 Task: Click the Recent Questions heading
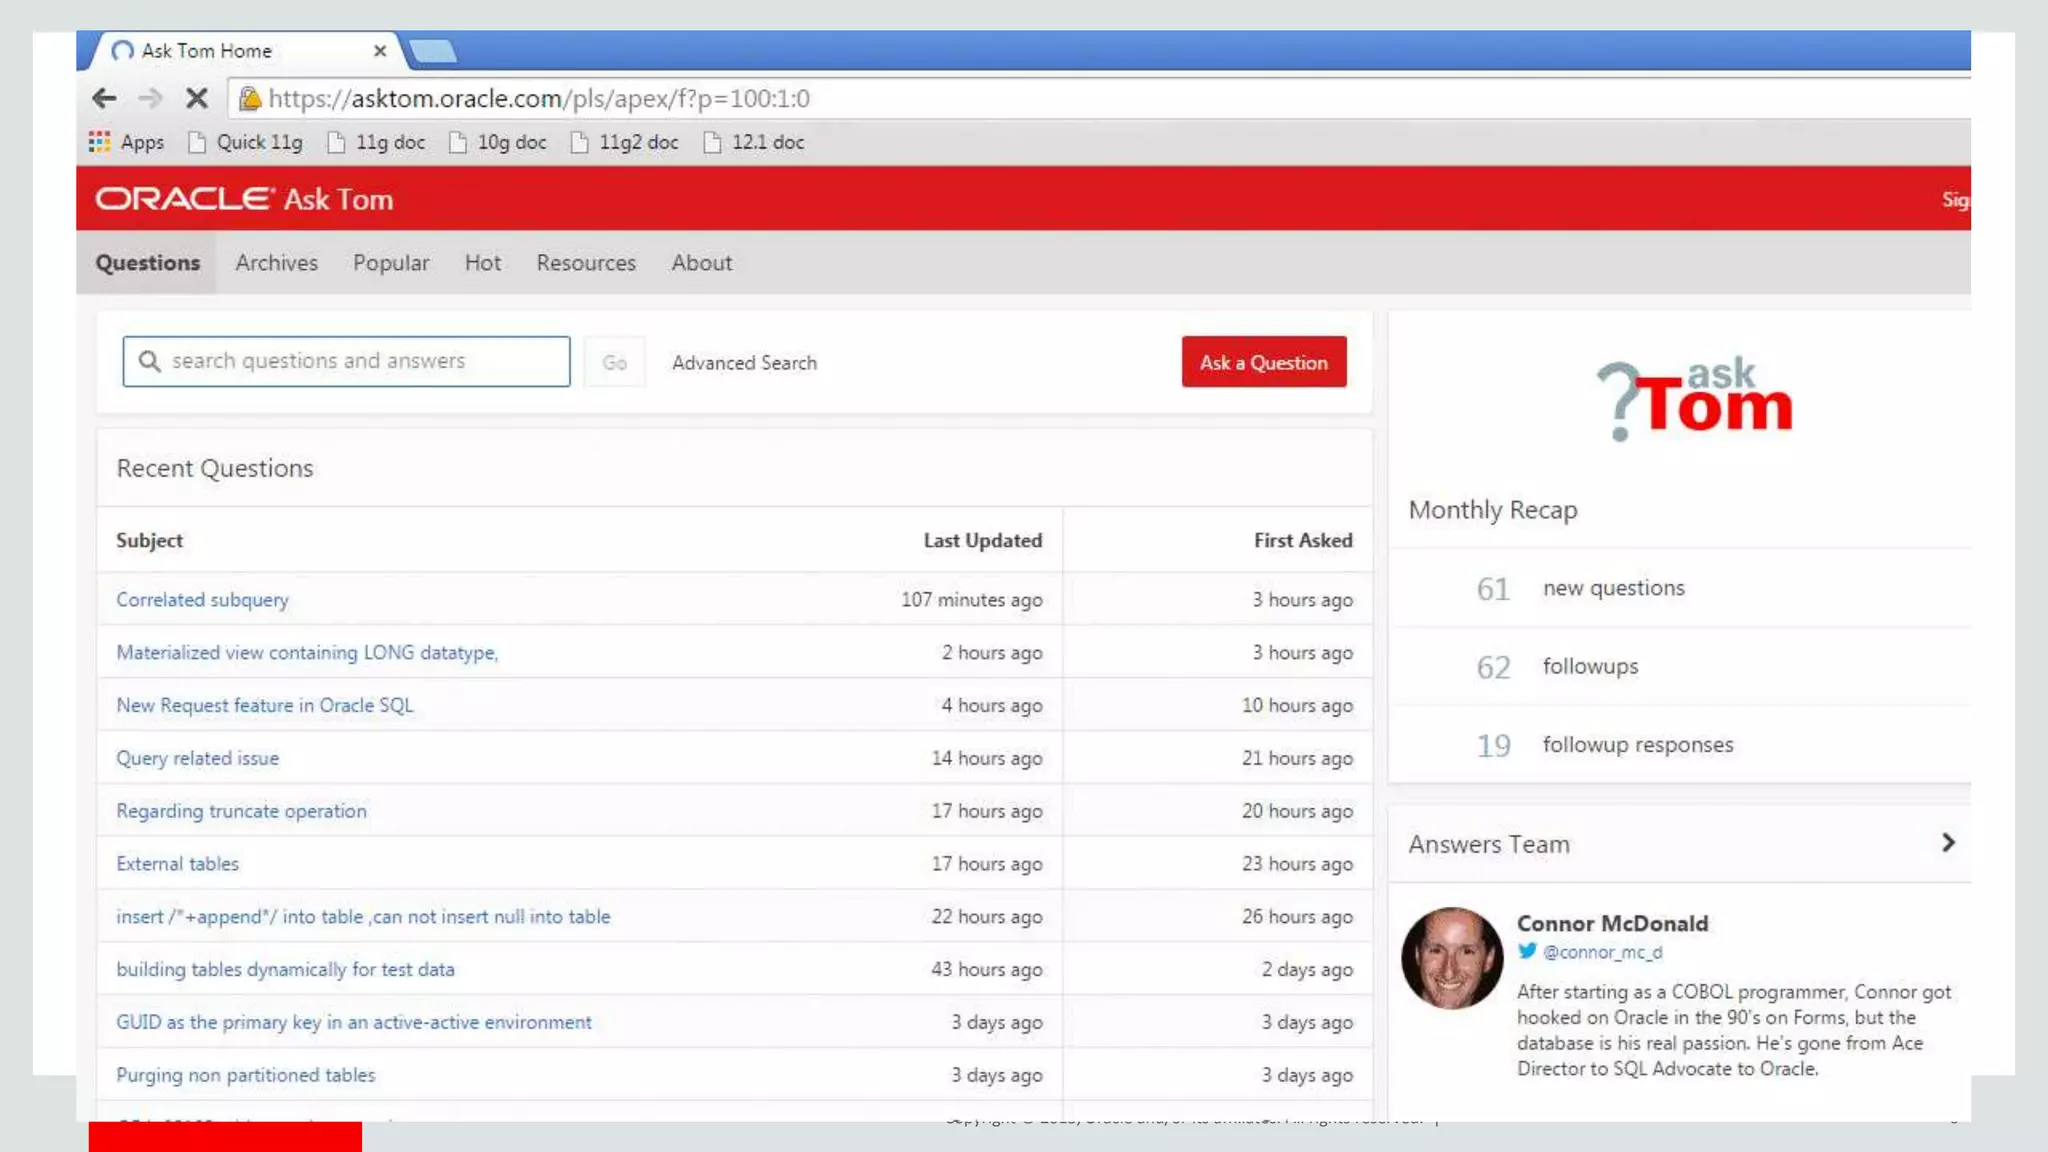pos(214,468)
